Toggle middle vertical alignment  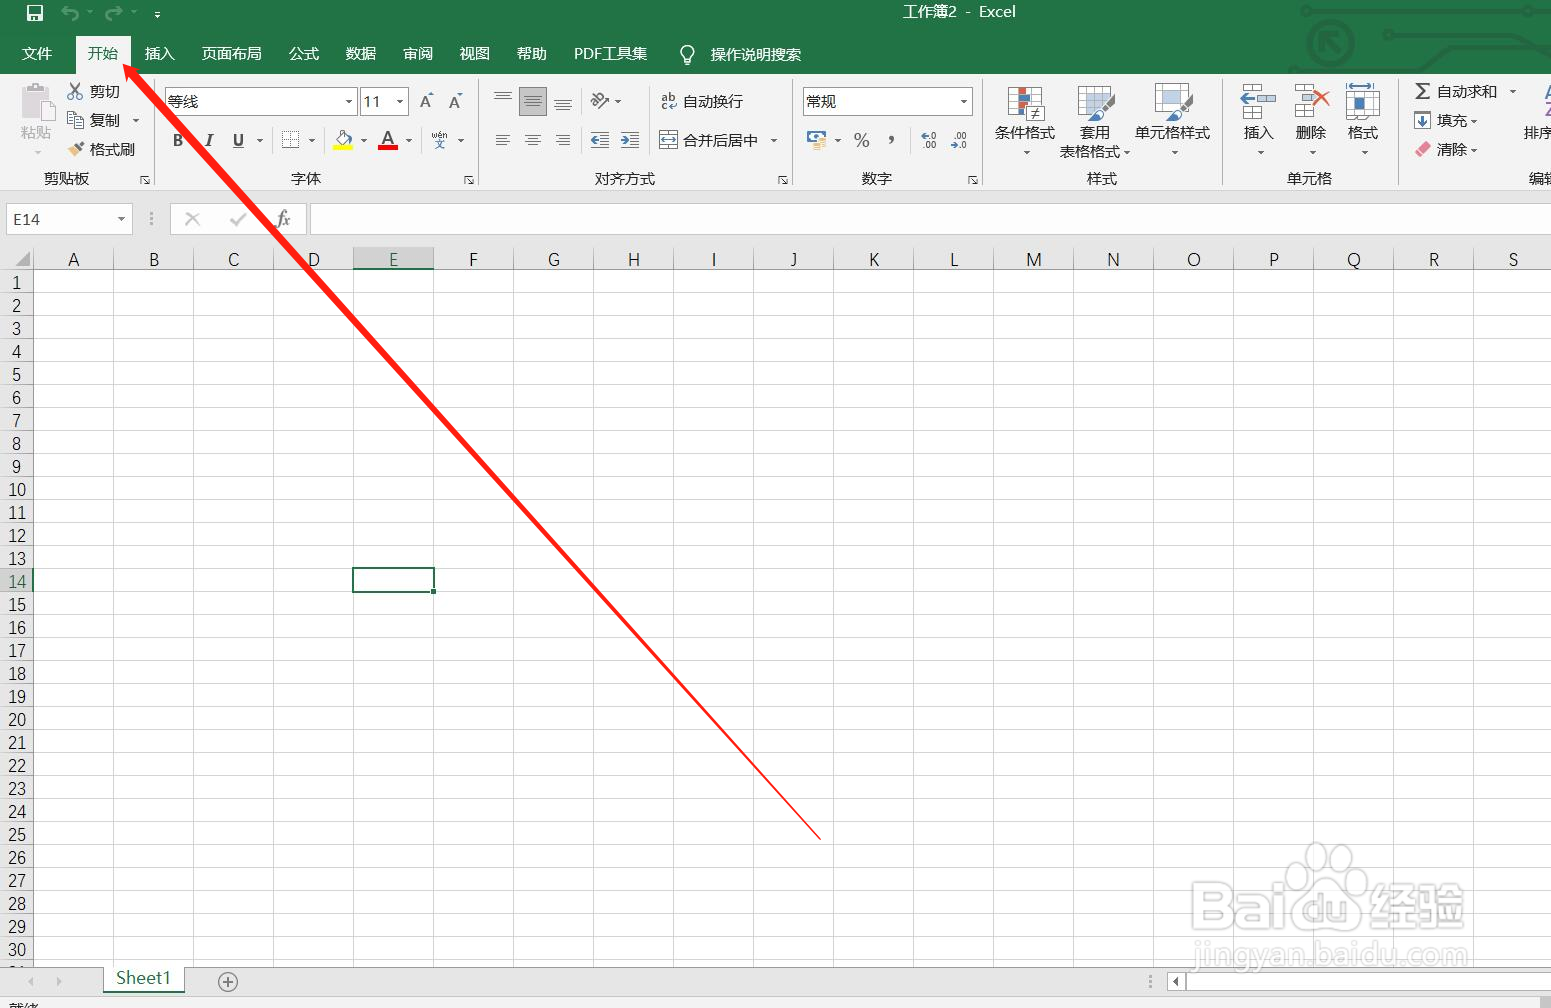tap(533, 101)
